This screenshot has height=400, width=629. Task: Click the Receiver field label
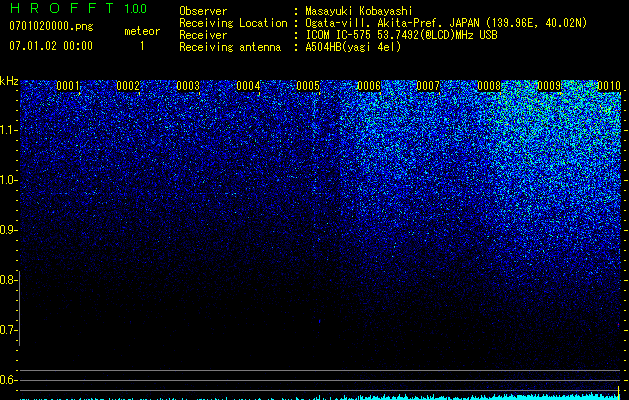click(203, 35)
